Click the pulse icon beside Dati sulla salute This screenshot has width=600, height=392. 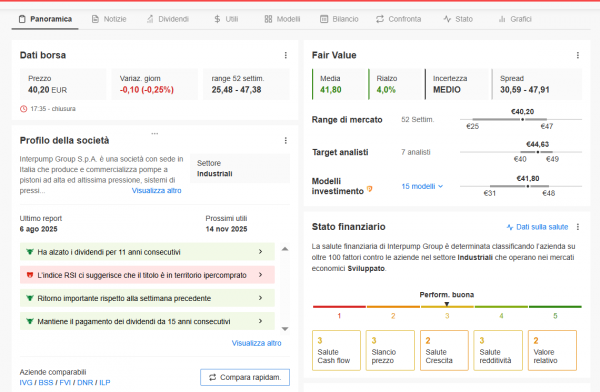(510, 227)
